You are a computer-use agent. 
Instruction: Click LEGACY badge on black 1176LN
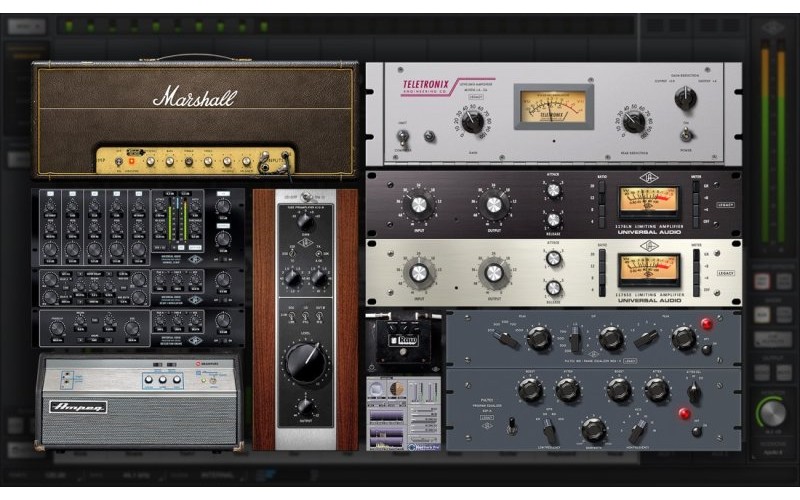coord(725,205)
